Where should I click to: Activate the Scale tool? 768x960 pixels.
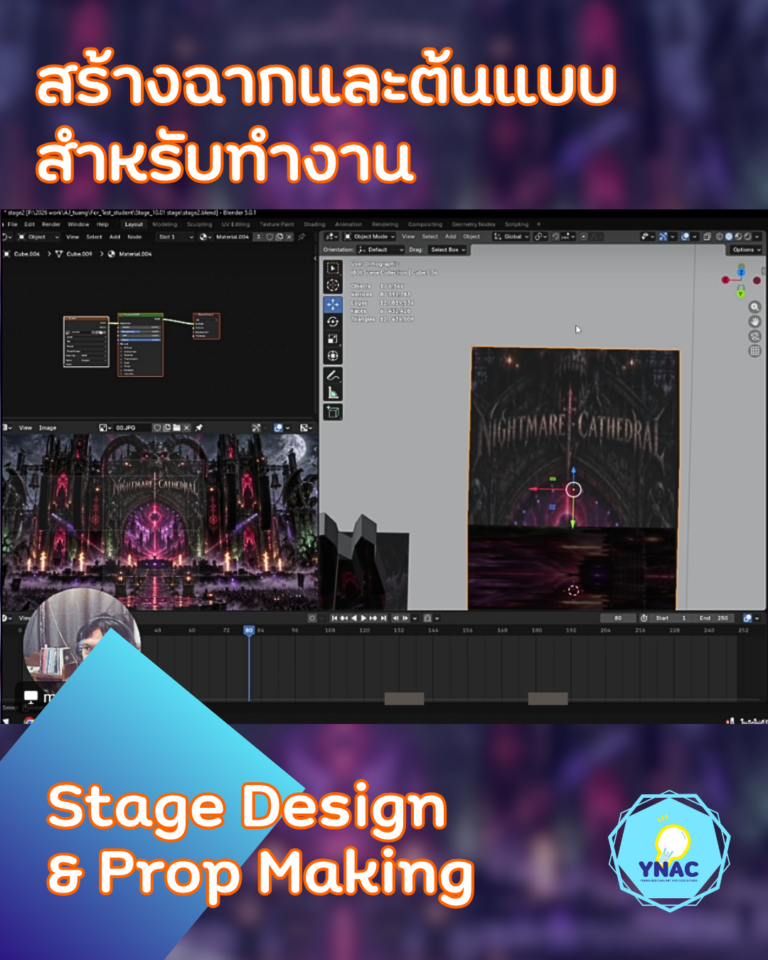(333, 339)
